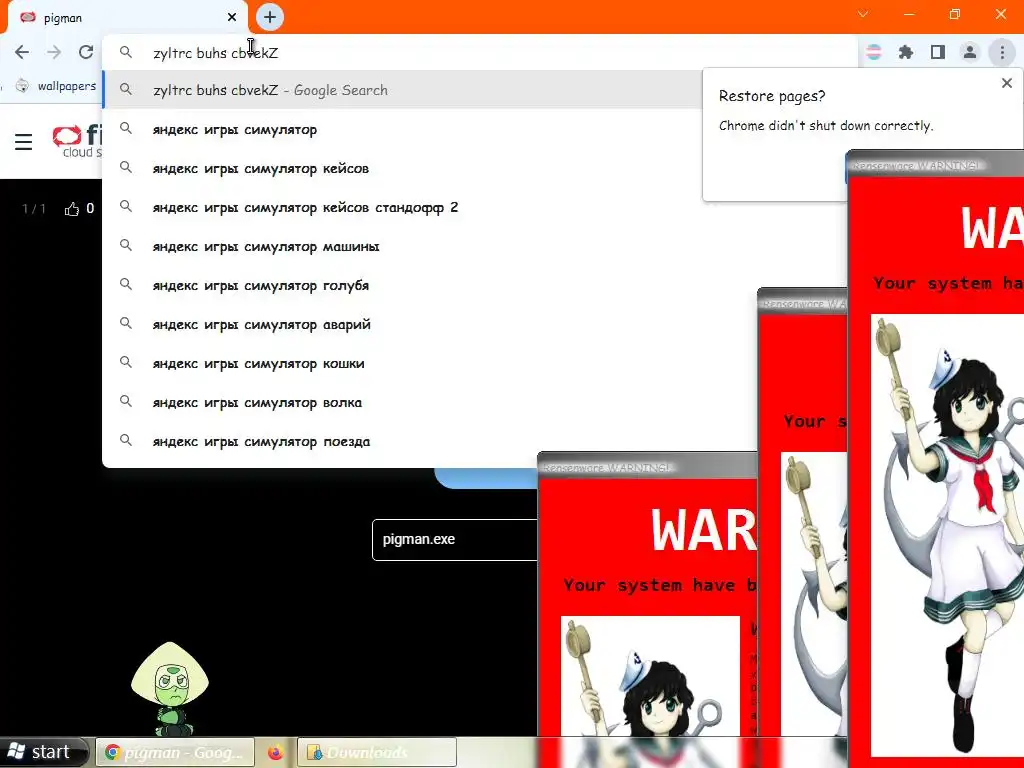Viewport: 1024px width, 768px height.
Task: Click the anime girl image in front Rensenware window
Action: point(948,536)
